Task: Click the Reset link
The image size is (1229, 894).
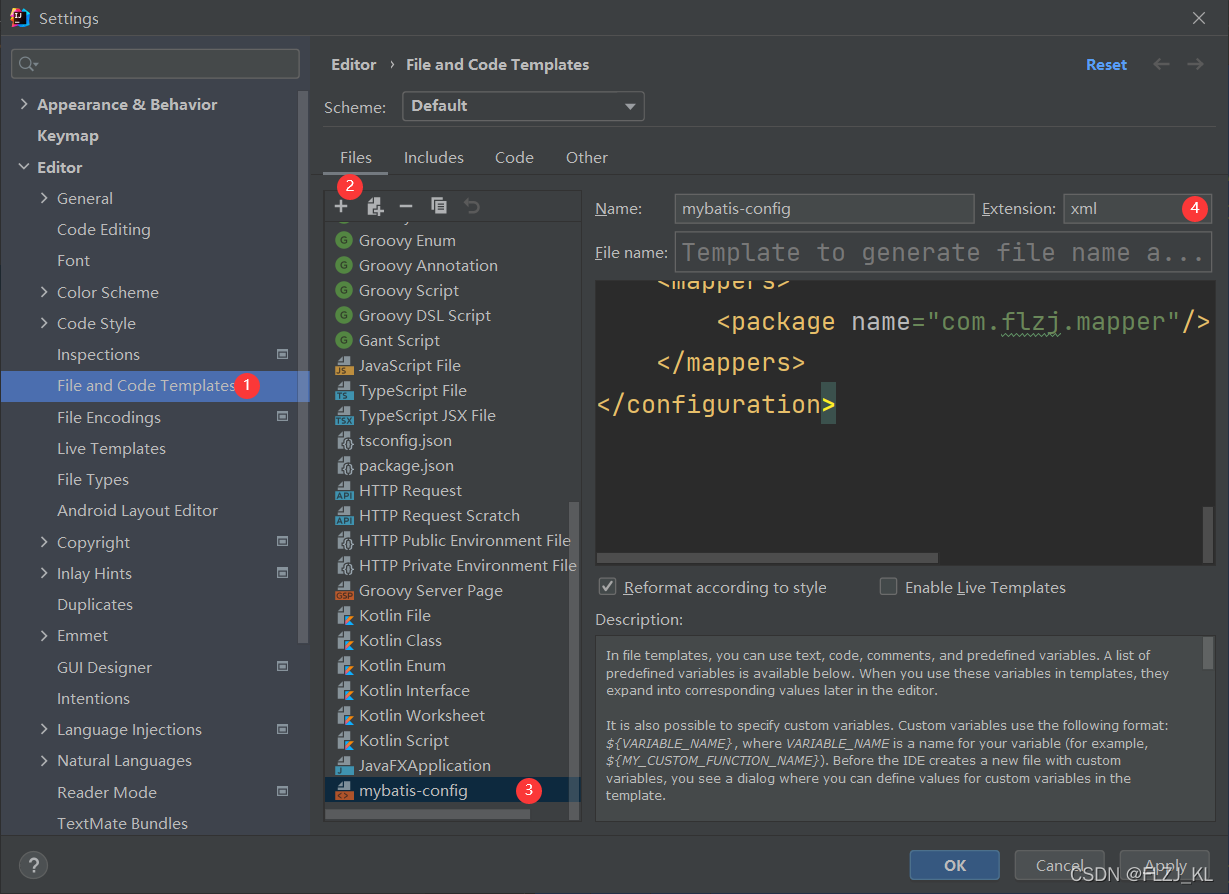Action: click(x=1106, y=64)
